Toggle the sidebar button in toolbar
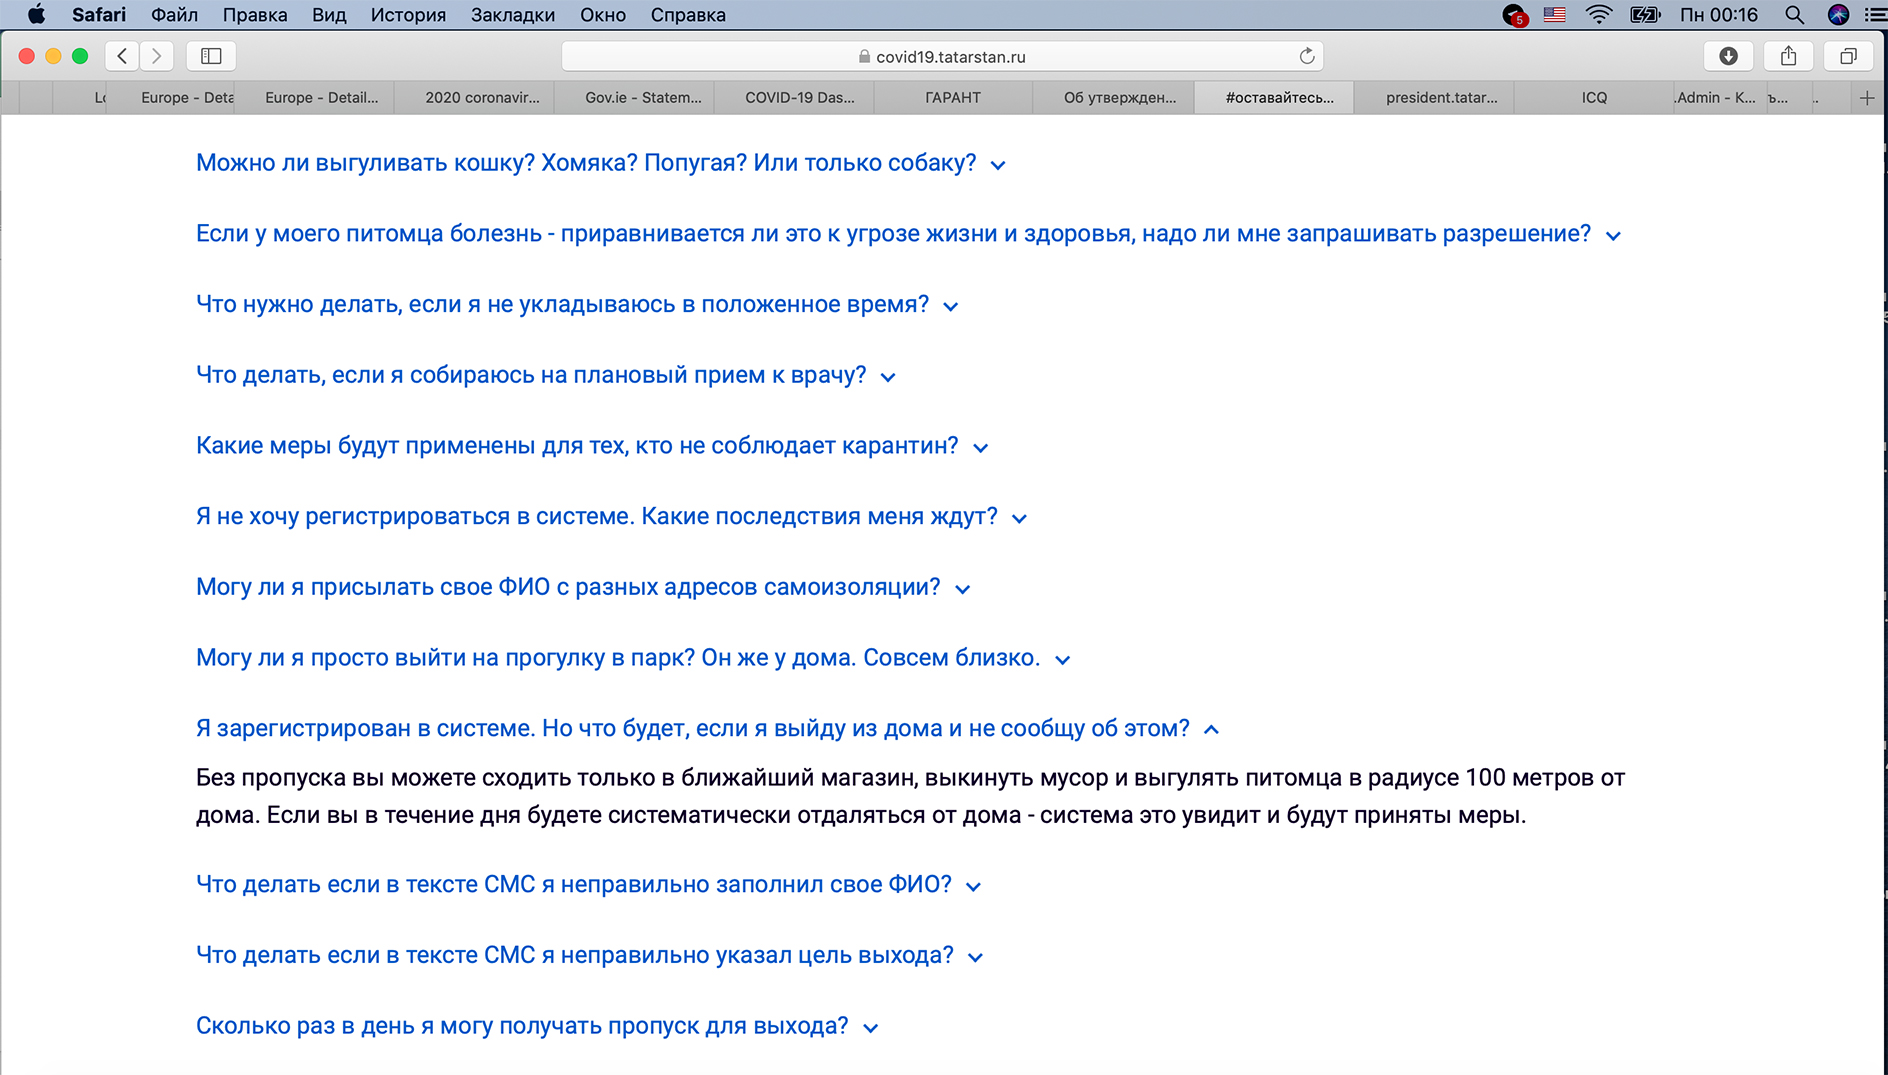This screenshot has width=1888, height=1075. click(211, 56)
